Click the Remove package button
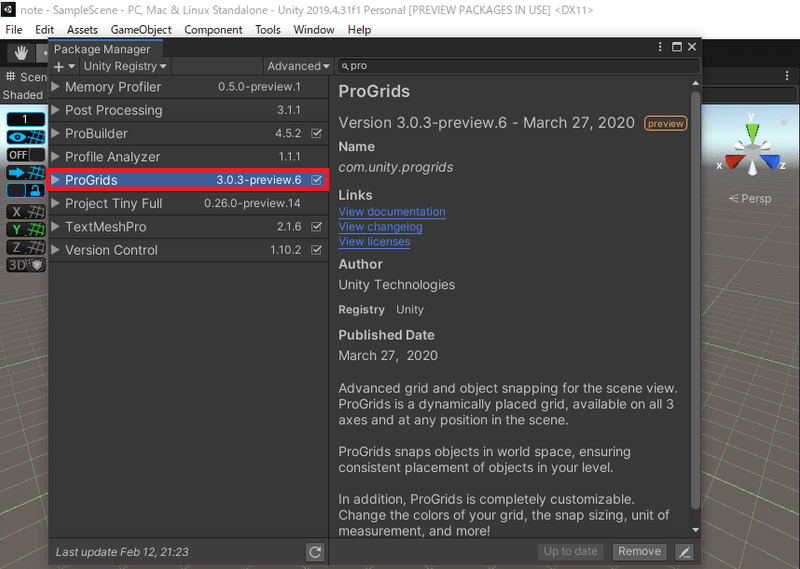Screen dimensions: 800x569 pos(639,551)
